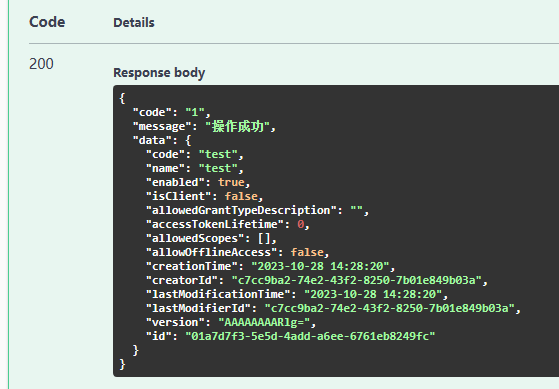Viewport: 559px width, 389px height.
Task: Click the isClient false value
Action: pyautogui.click(x=241, y=196)
